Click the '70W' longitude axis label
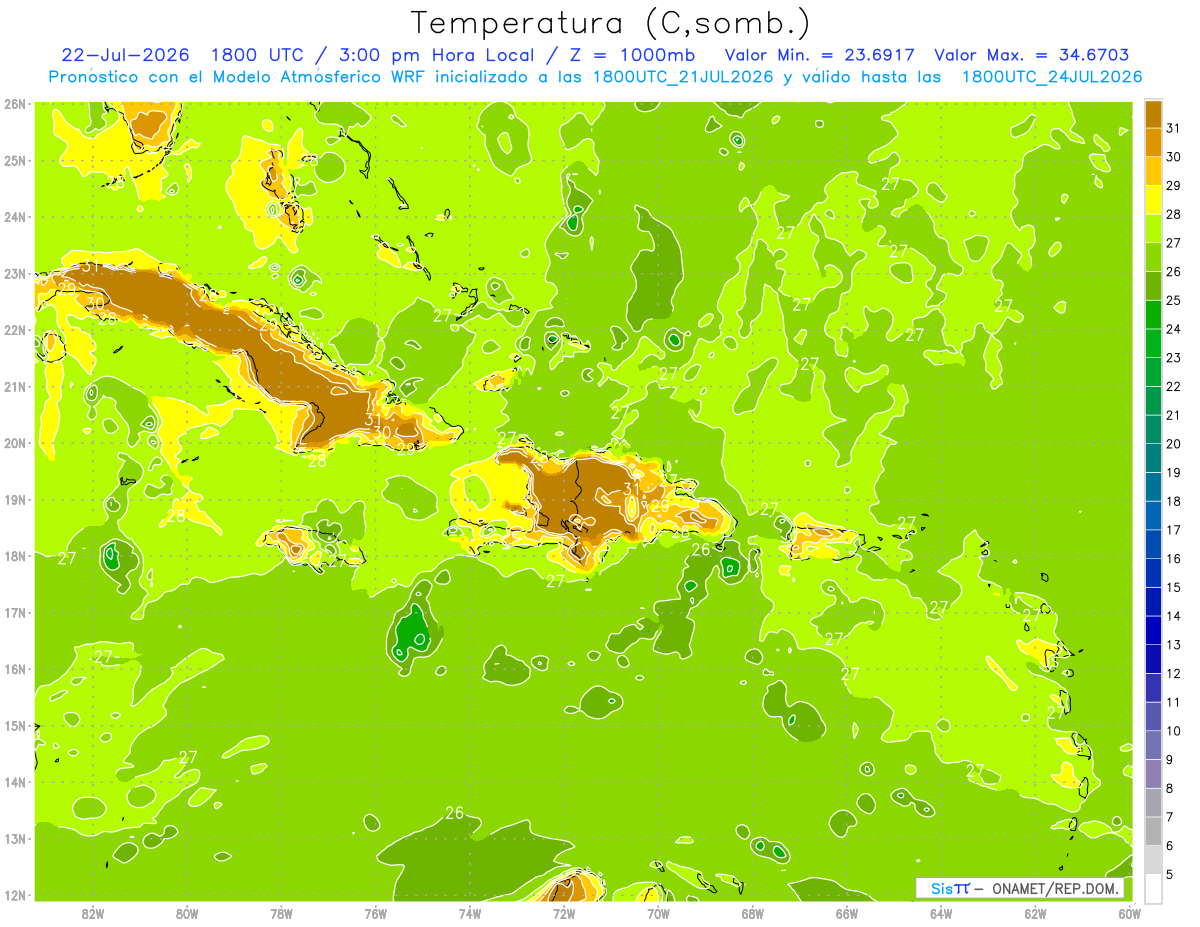The image size is (1200, 927). point(658,914)
